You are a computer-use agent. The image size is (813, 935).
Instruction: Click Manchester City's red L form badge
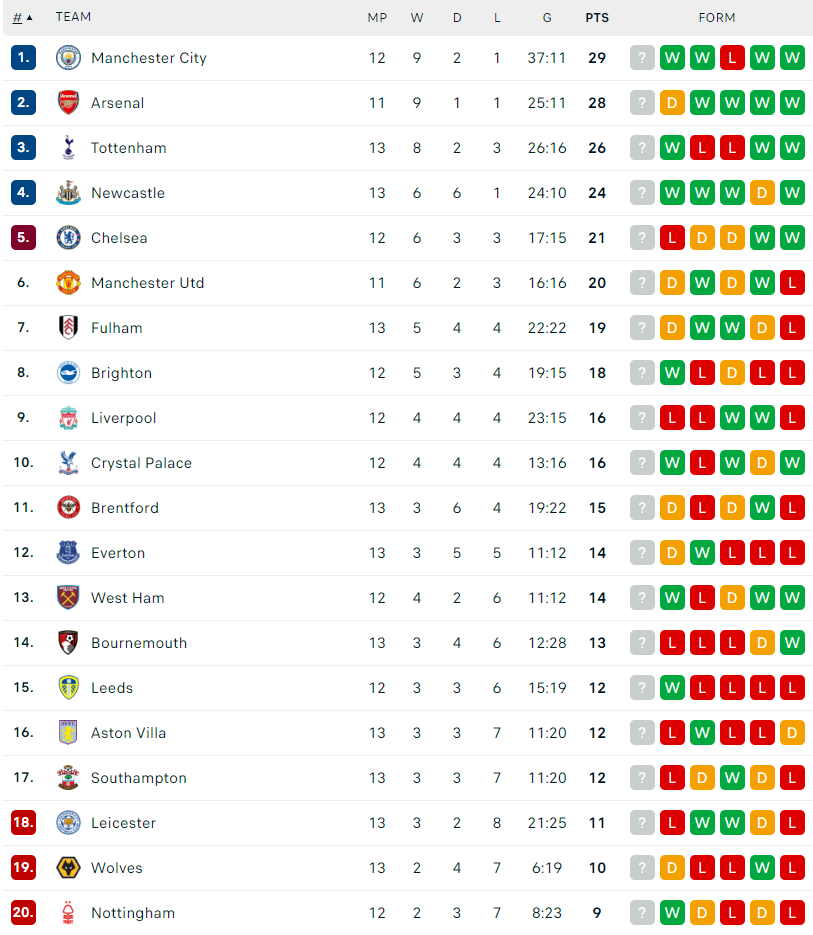pos(732,58)
